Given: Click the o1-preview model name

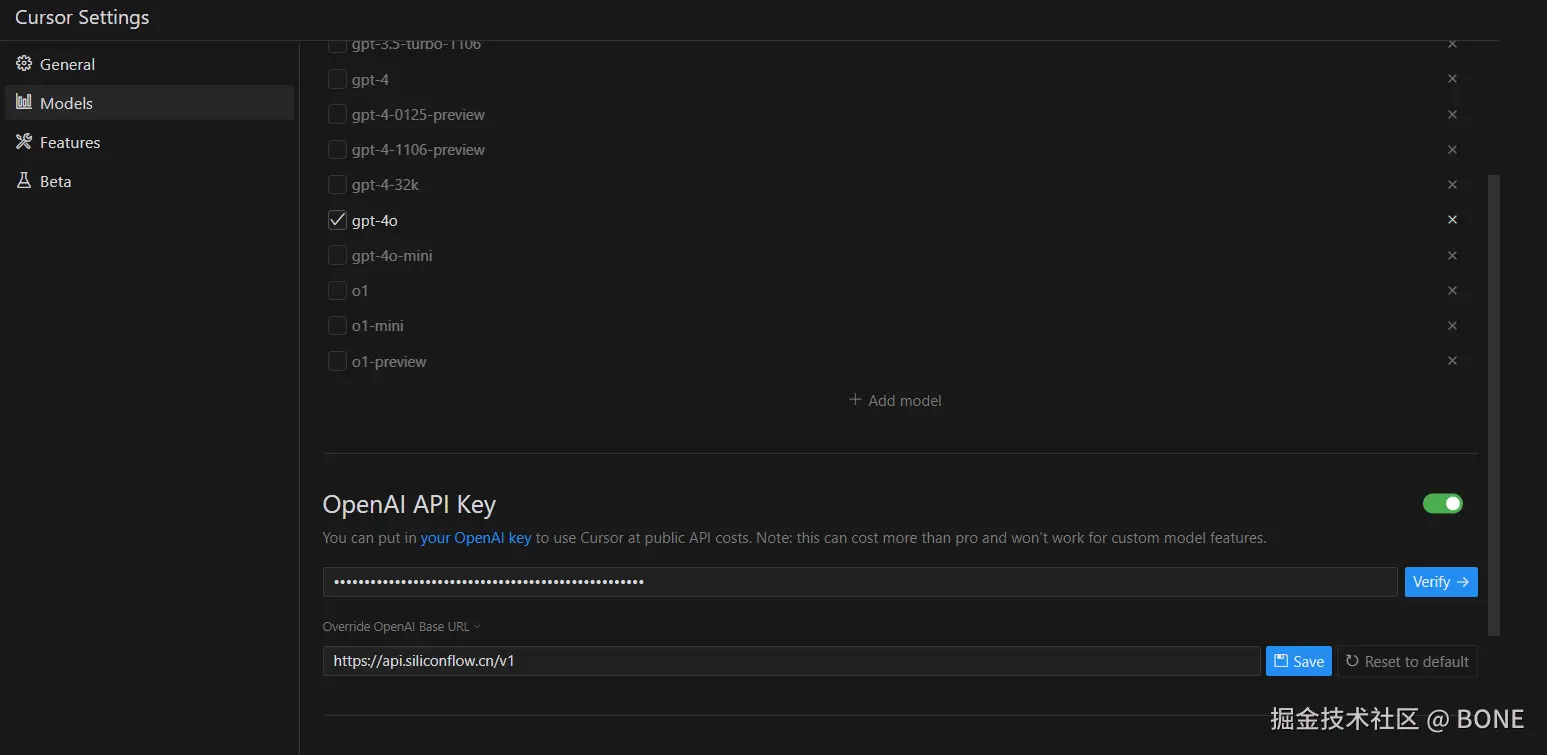Looking at the screenshot, I should (389, 361).
